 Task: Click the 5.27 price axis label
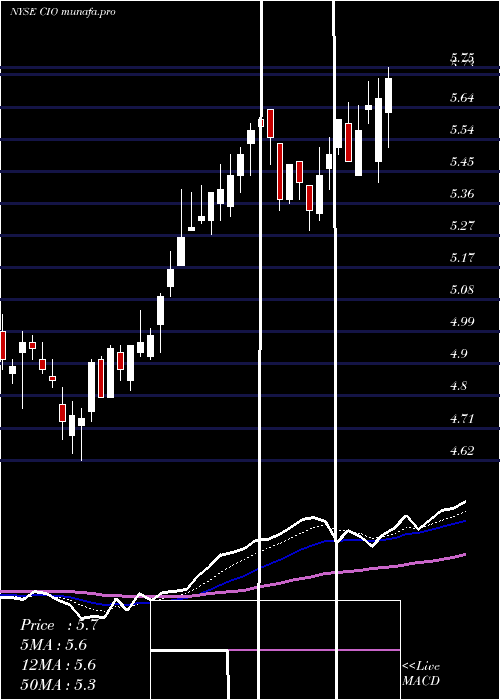(462, 225)
